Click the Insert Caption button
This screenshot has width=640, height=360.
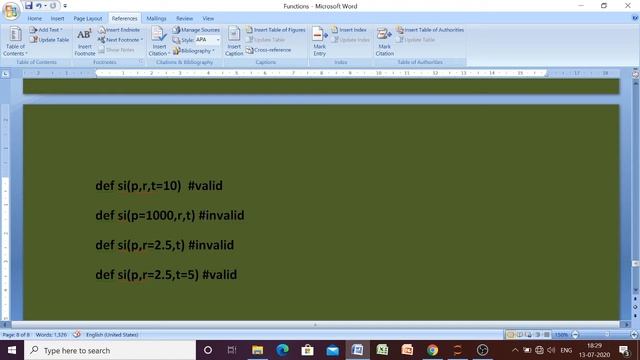pyautogui.click(x=234, y=42)
